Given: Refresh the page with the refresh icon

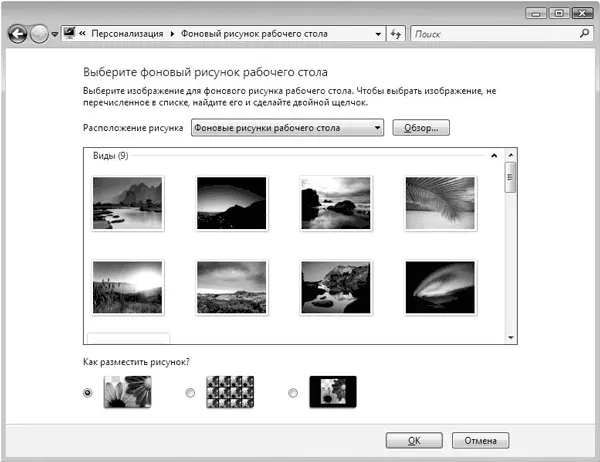Looking at the screenshot, I should click(x=396, y=34).
